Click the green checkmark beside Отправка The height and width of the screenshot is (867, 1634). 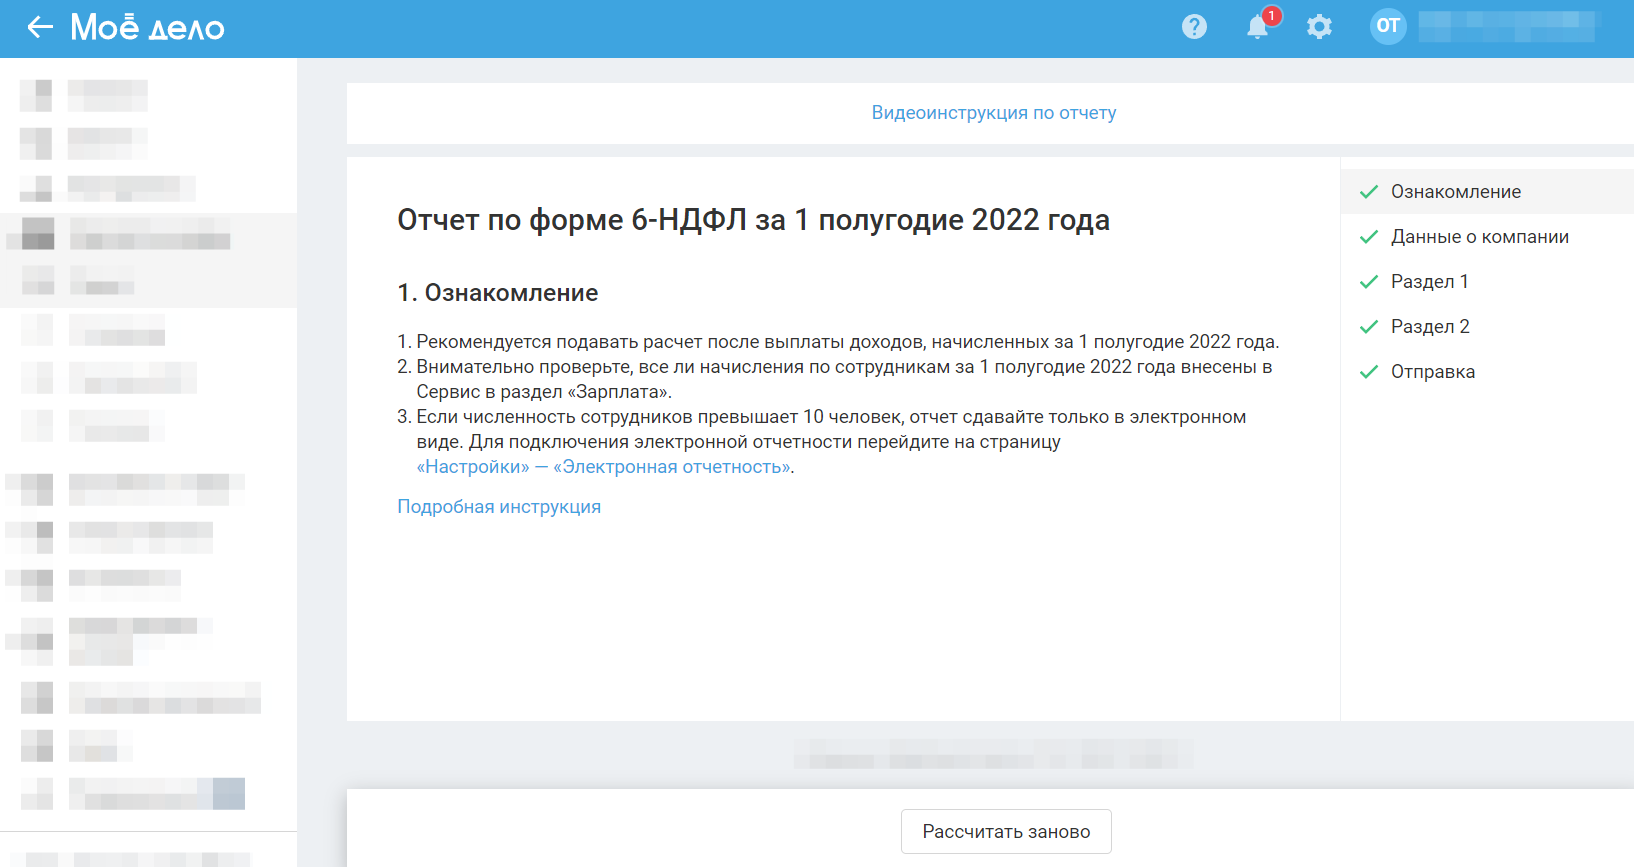(x=1369, y=372)
